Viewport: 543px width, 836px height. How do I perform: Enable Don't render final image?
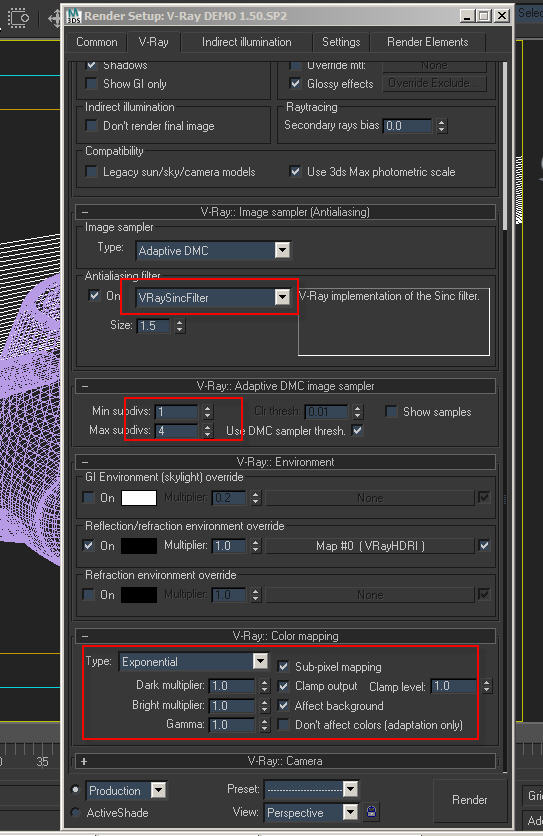click(x=92, y=126)
